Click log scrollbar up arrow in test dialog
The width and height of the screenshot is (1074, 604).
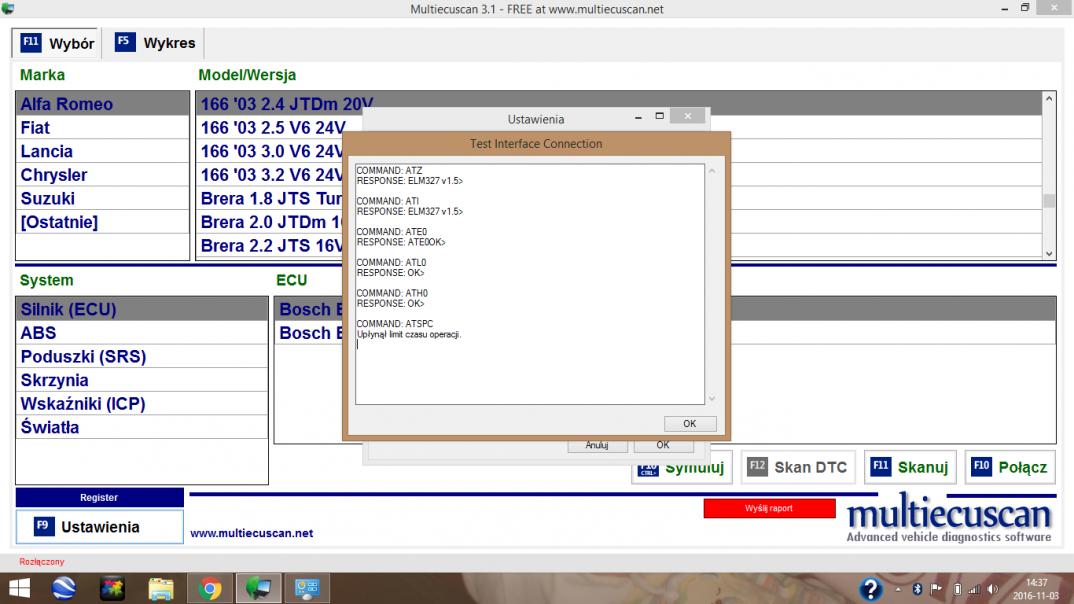[712, 171]
